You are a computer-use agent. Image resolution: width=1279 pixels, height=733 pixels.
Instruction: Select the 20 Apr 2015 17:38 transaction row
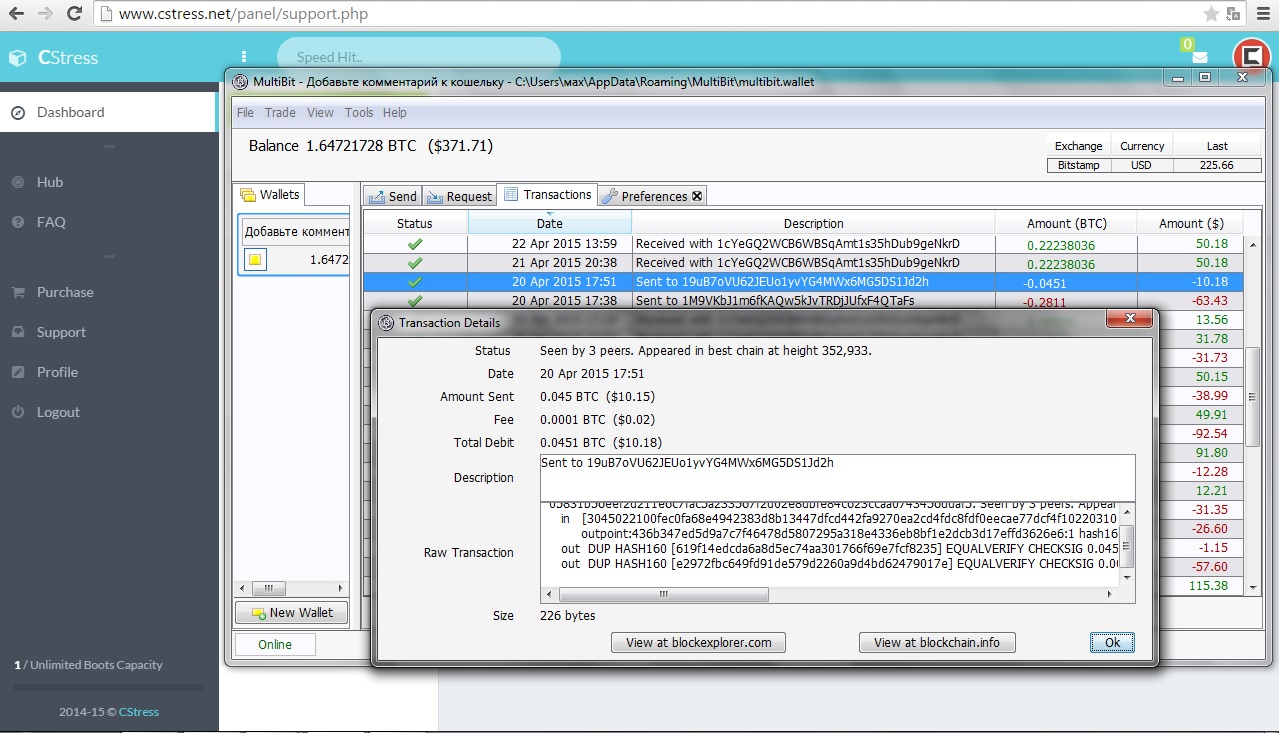point(802,301)
